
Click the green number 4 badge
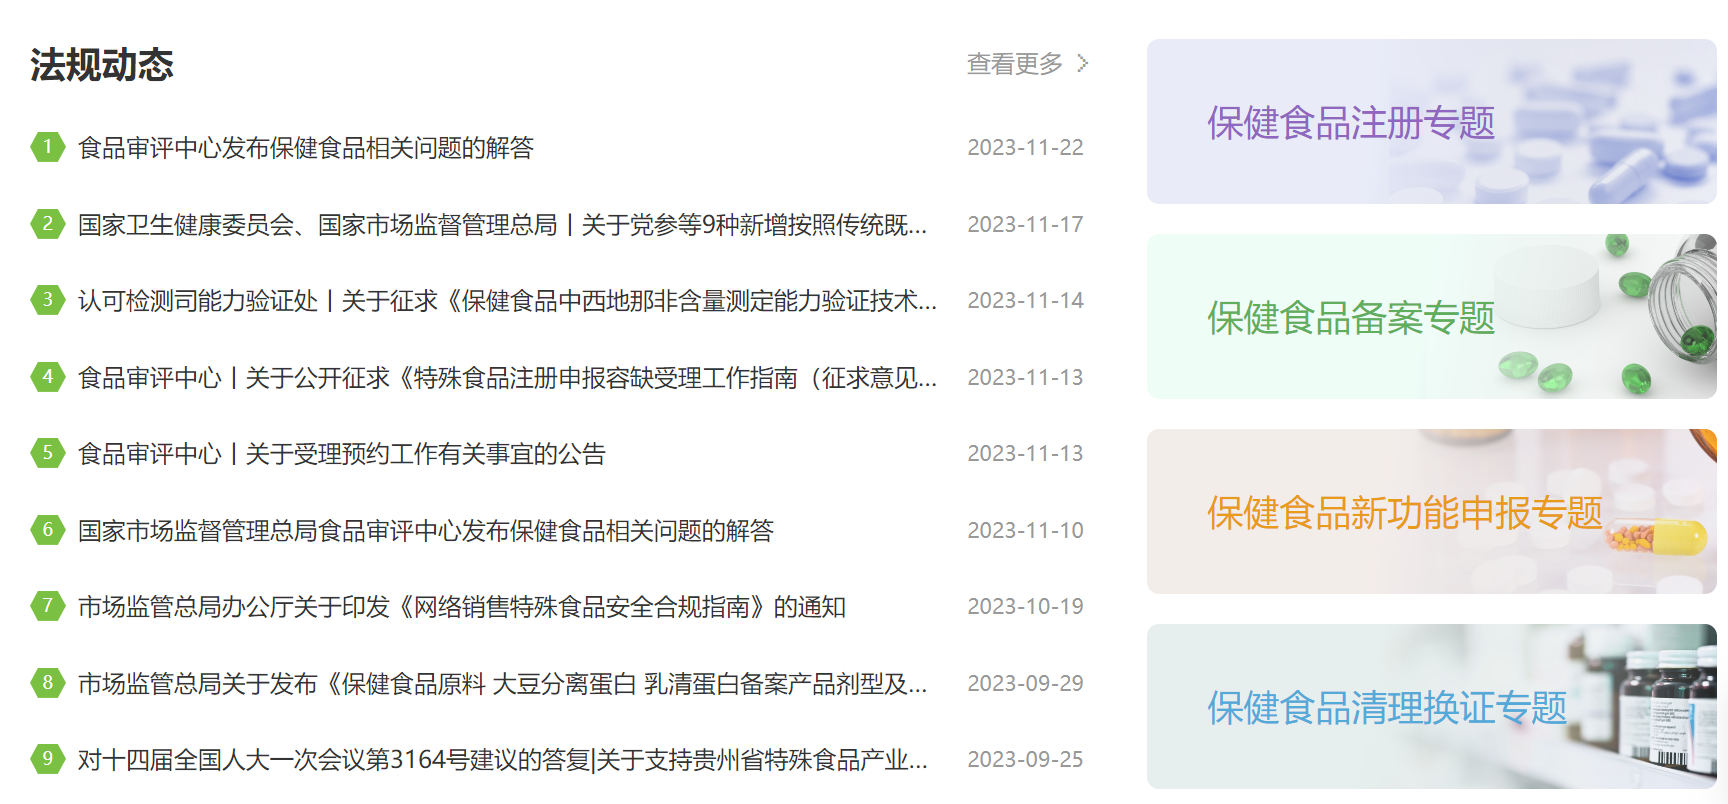pyautogui.click(x=47, y=377)
